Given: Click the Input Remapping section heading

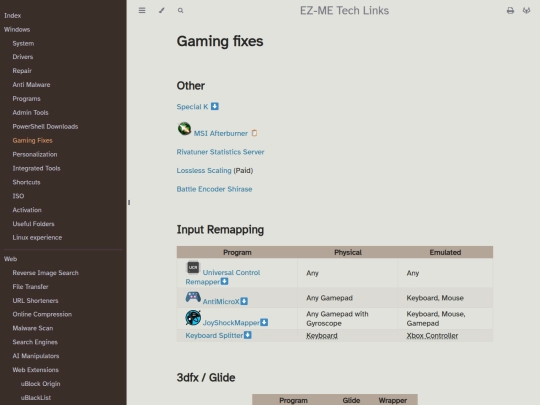Looking at the screenshot, I should pos(220,229).
